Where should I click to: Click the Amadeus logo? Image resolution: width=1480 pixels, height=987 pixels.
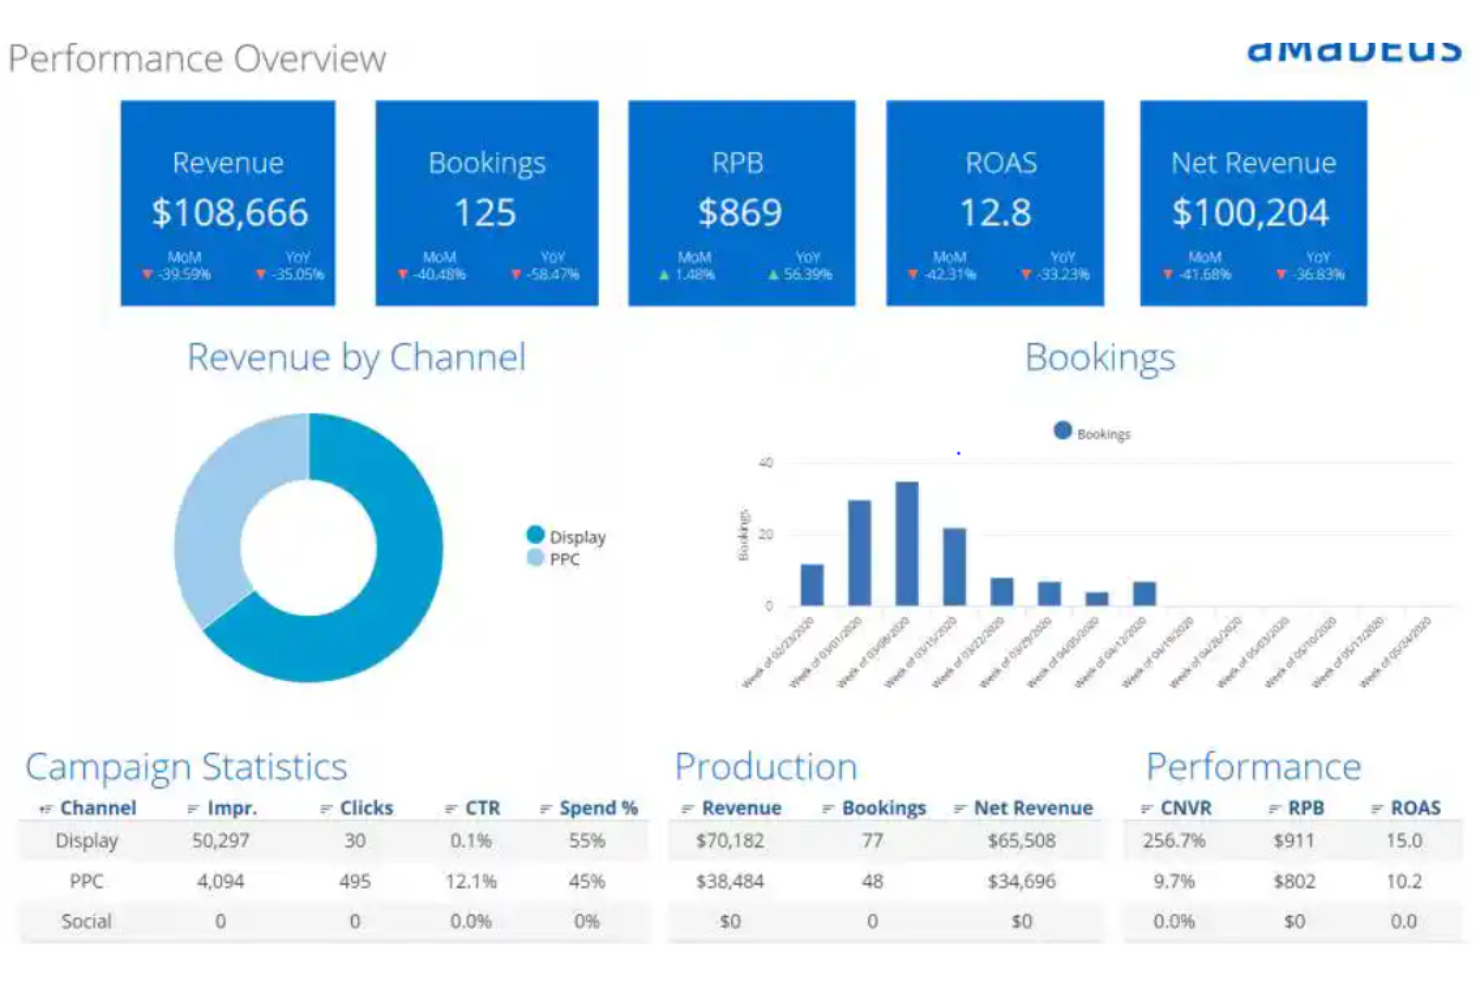pyautogui.click(x=1357, y=51)
